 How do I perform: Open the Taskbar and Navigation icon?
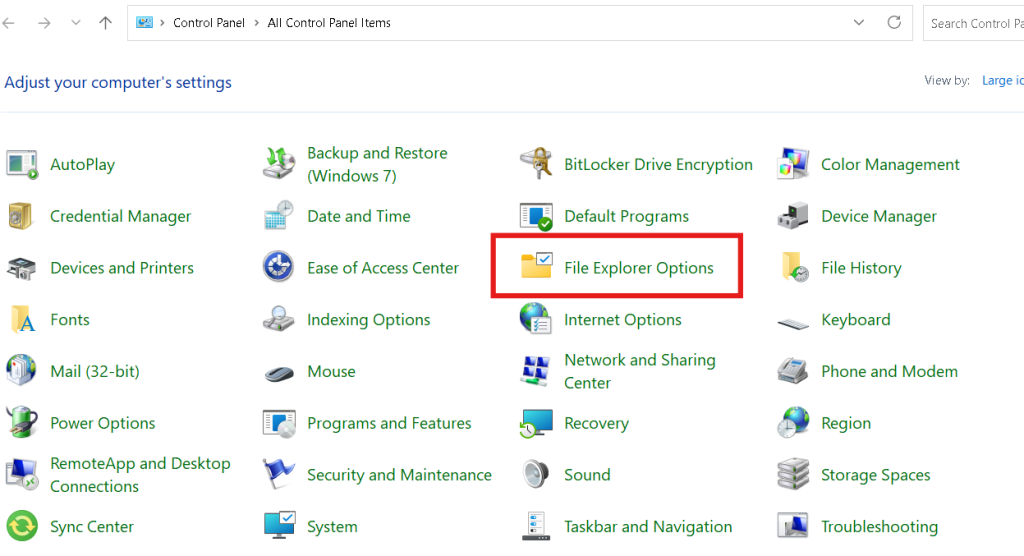click(536, 526)
